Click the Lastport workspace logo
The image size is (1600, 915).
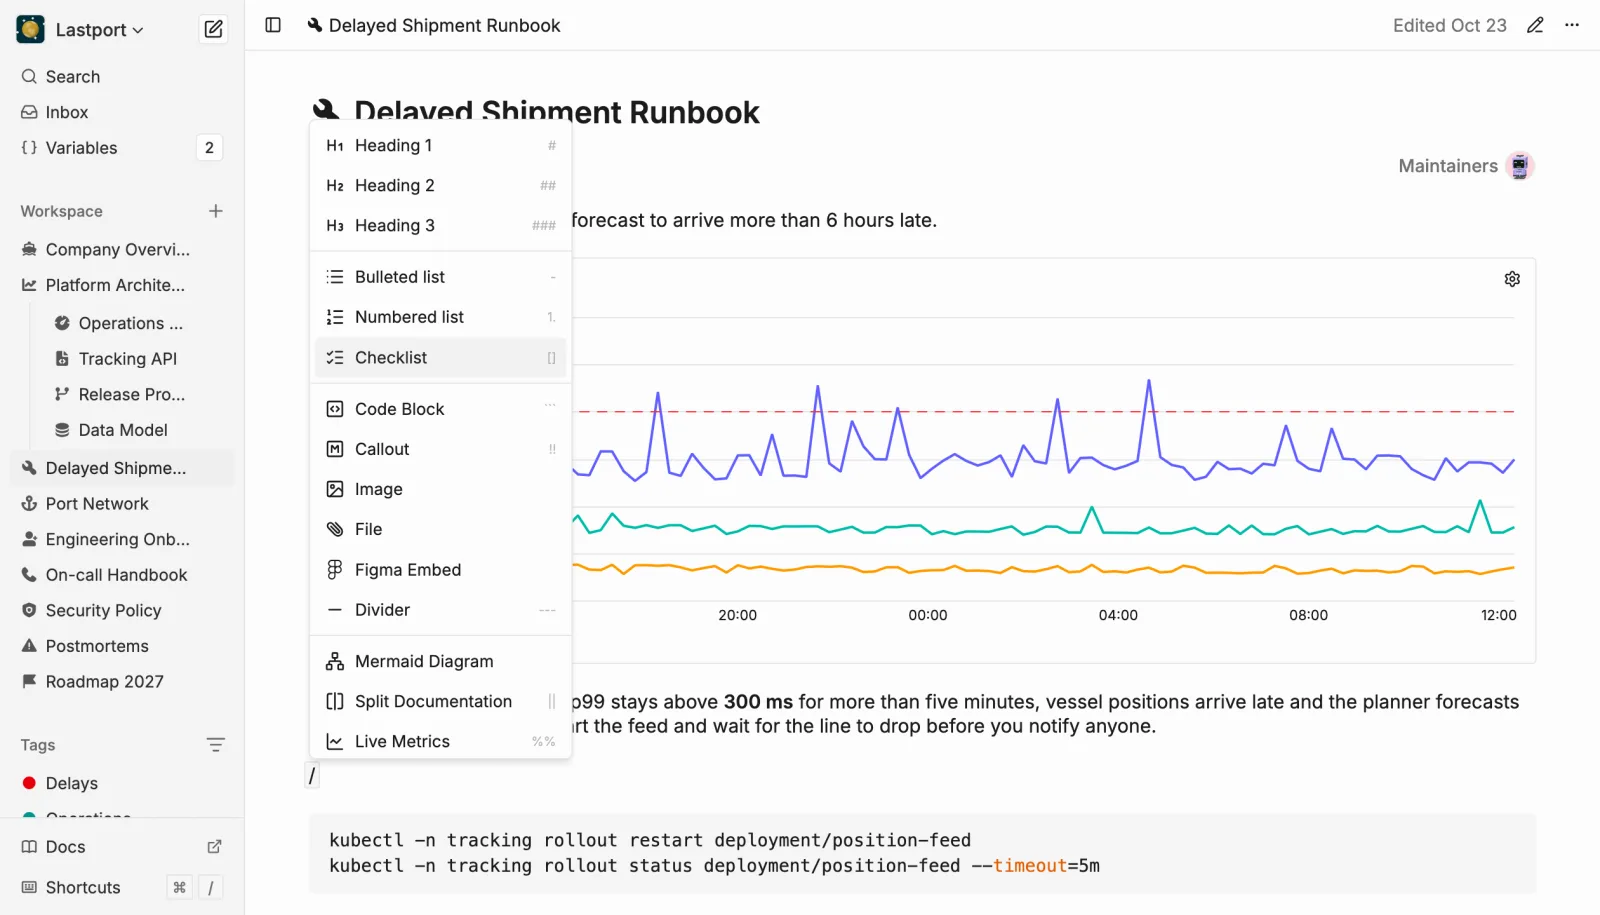[x=30, y=30]
